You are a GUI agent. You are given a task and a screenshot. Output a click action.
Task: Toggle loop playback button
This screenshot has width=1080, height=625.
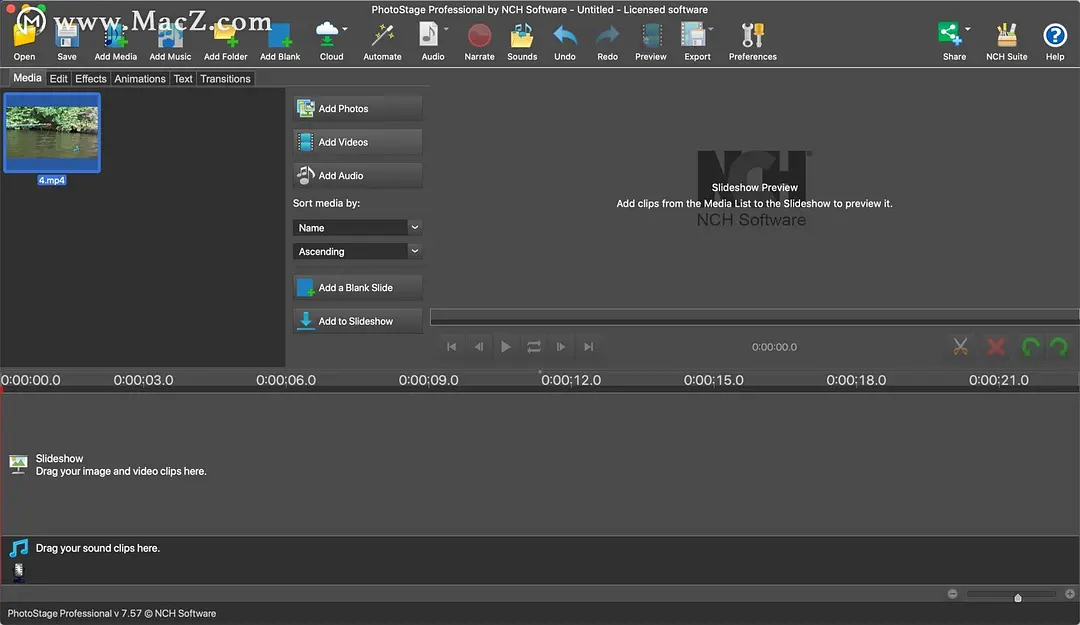click(534, 347)
